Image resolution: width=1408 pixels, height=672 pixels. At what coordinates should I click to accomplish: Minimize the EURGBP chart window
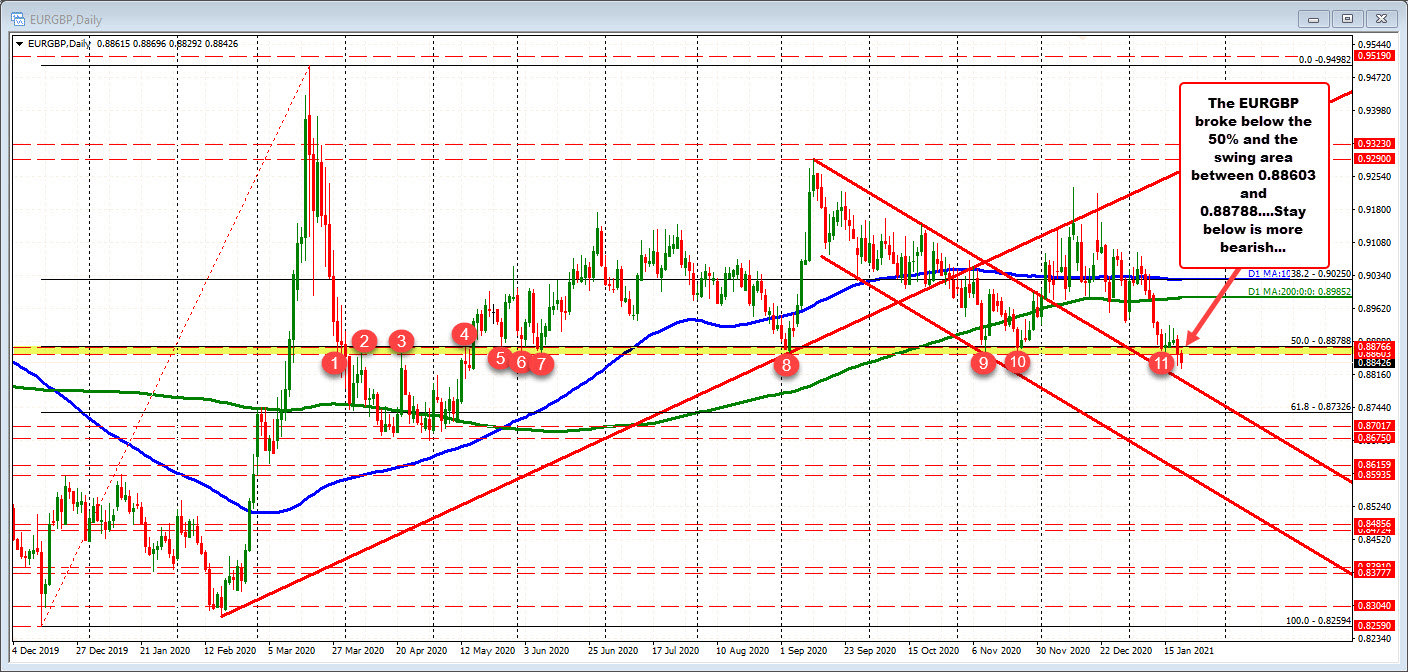1312,19
